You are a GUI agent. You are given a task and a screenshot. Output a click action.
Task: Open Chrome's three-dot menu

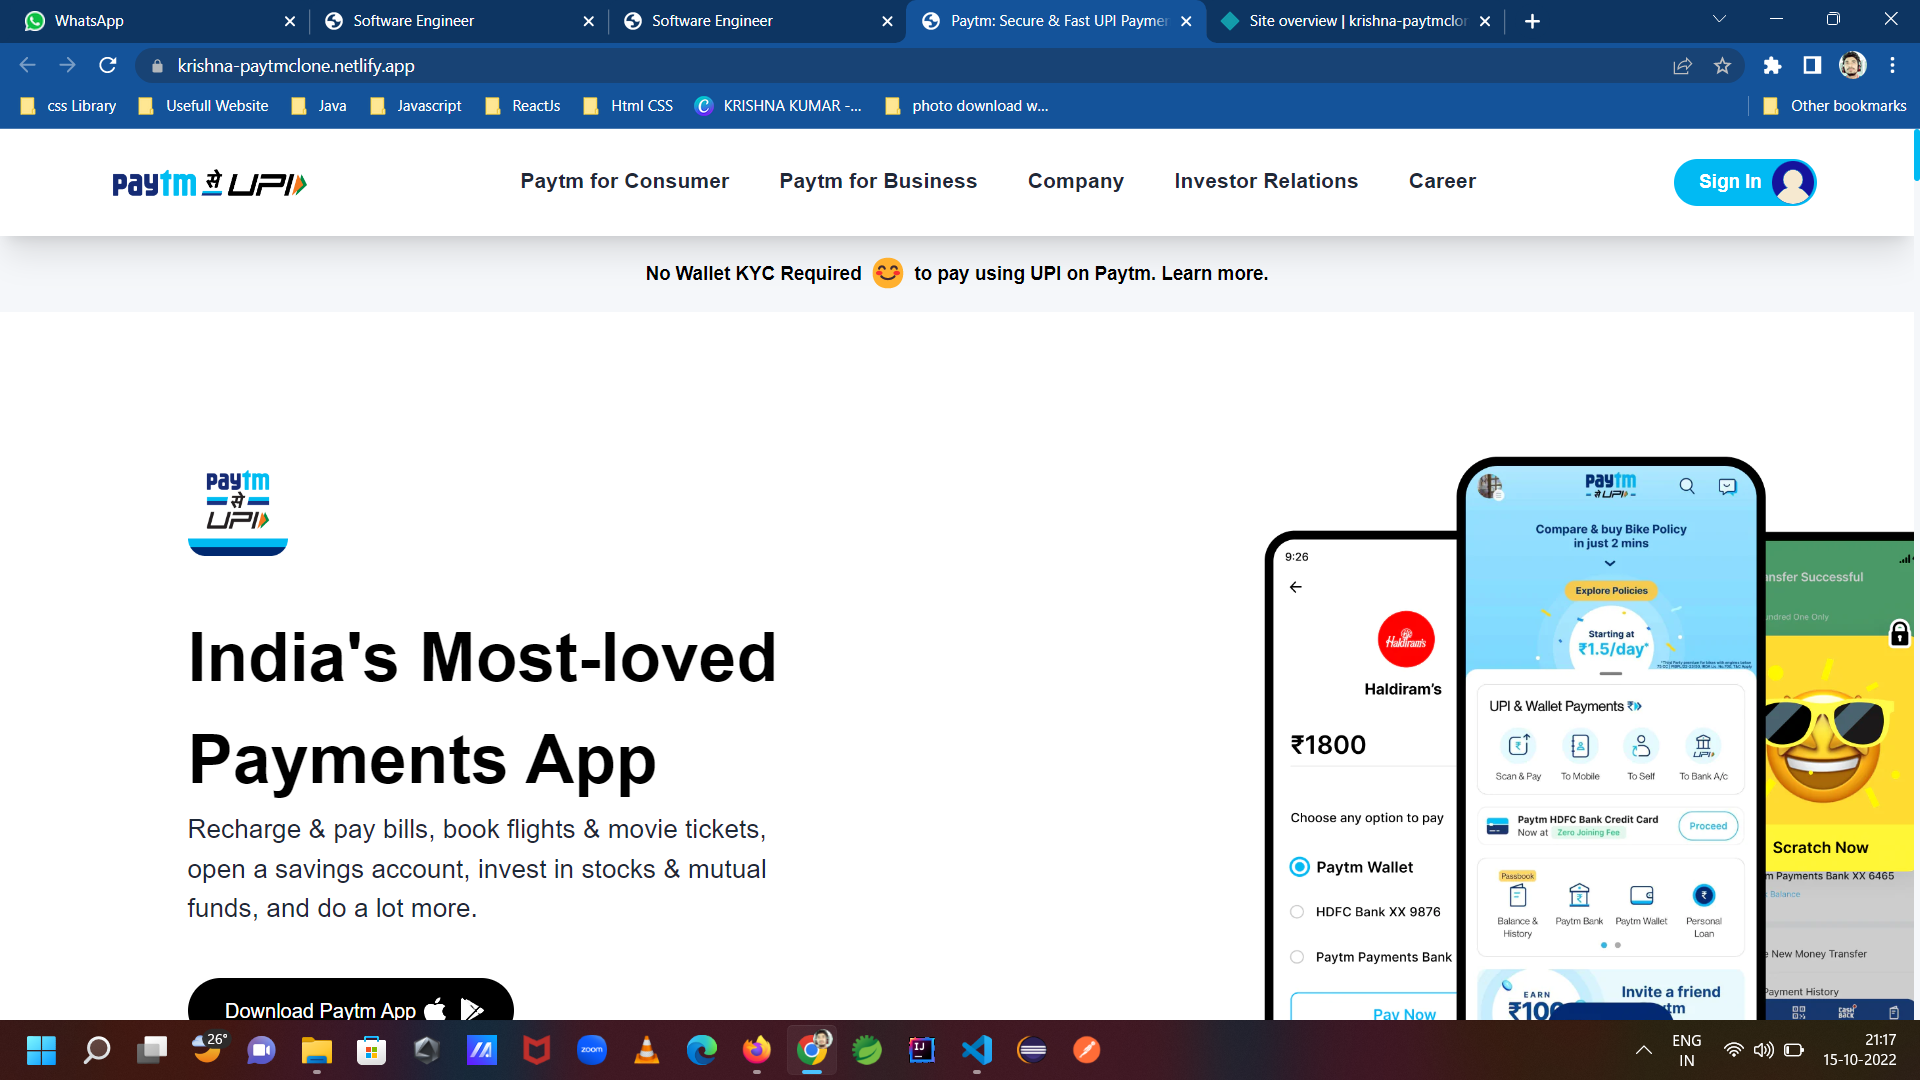1892,66
